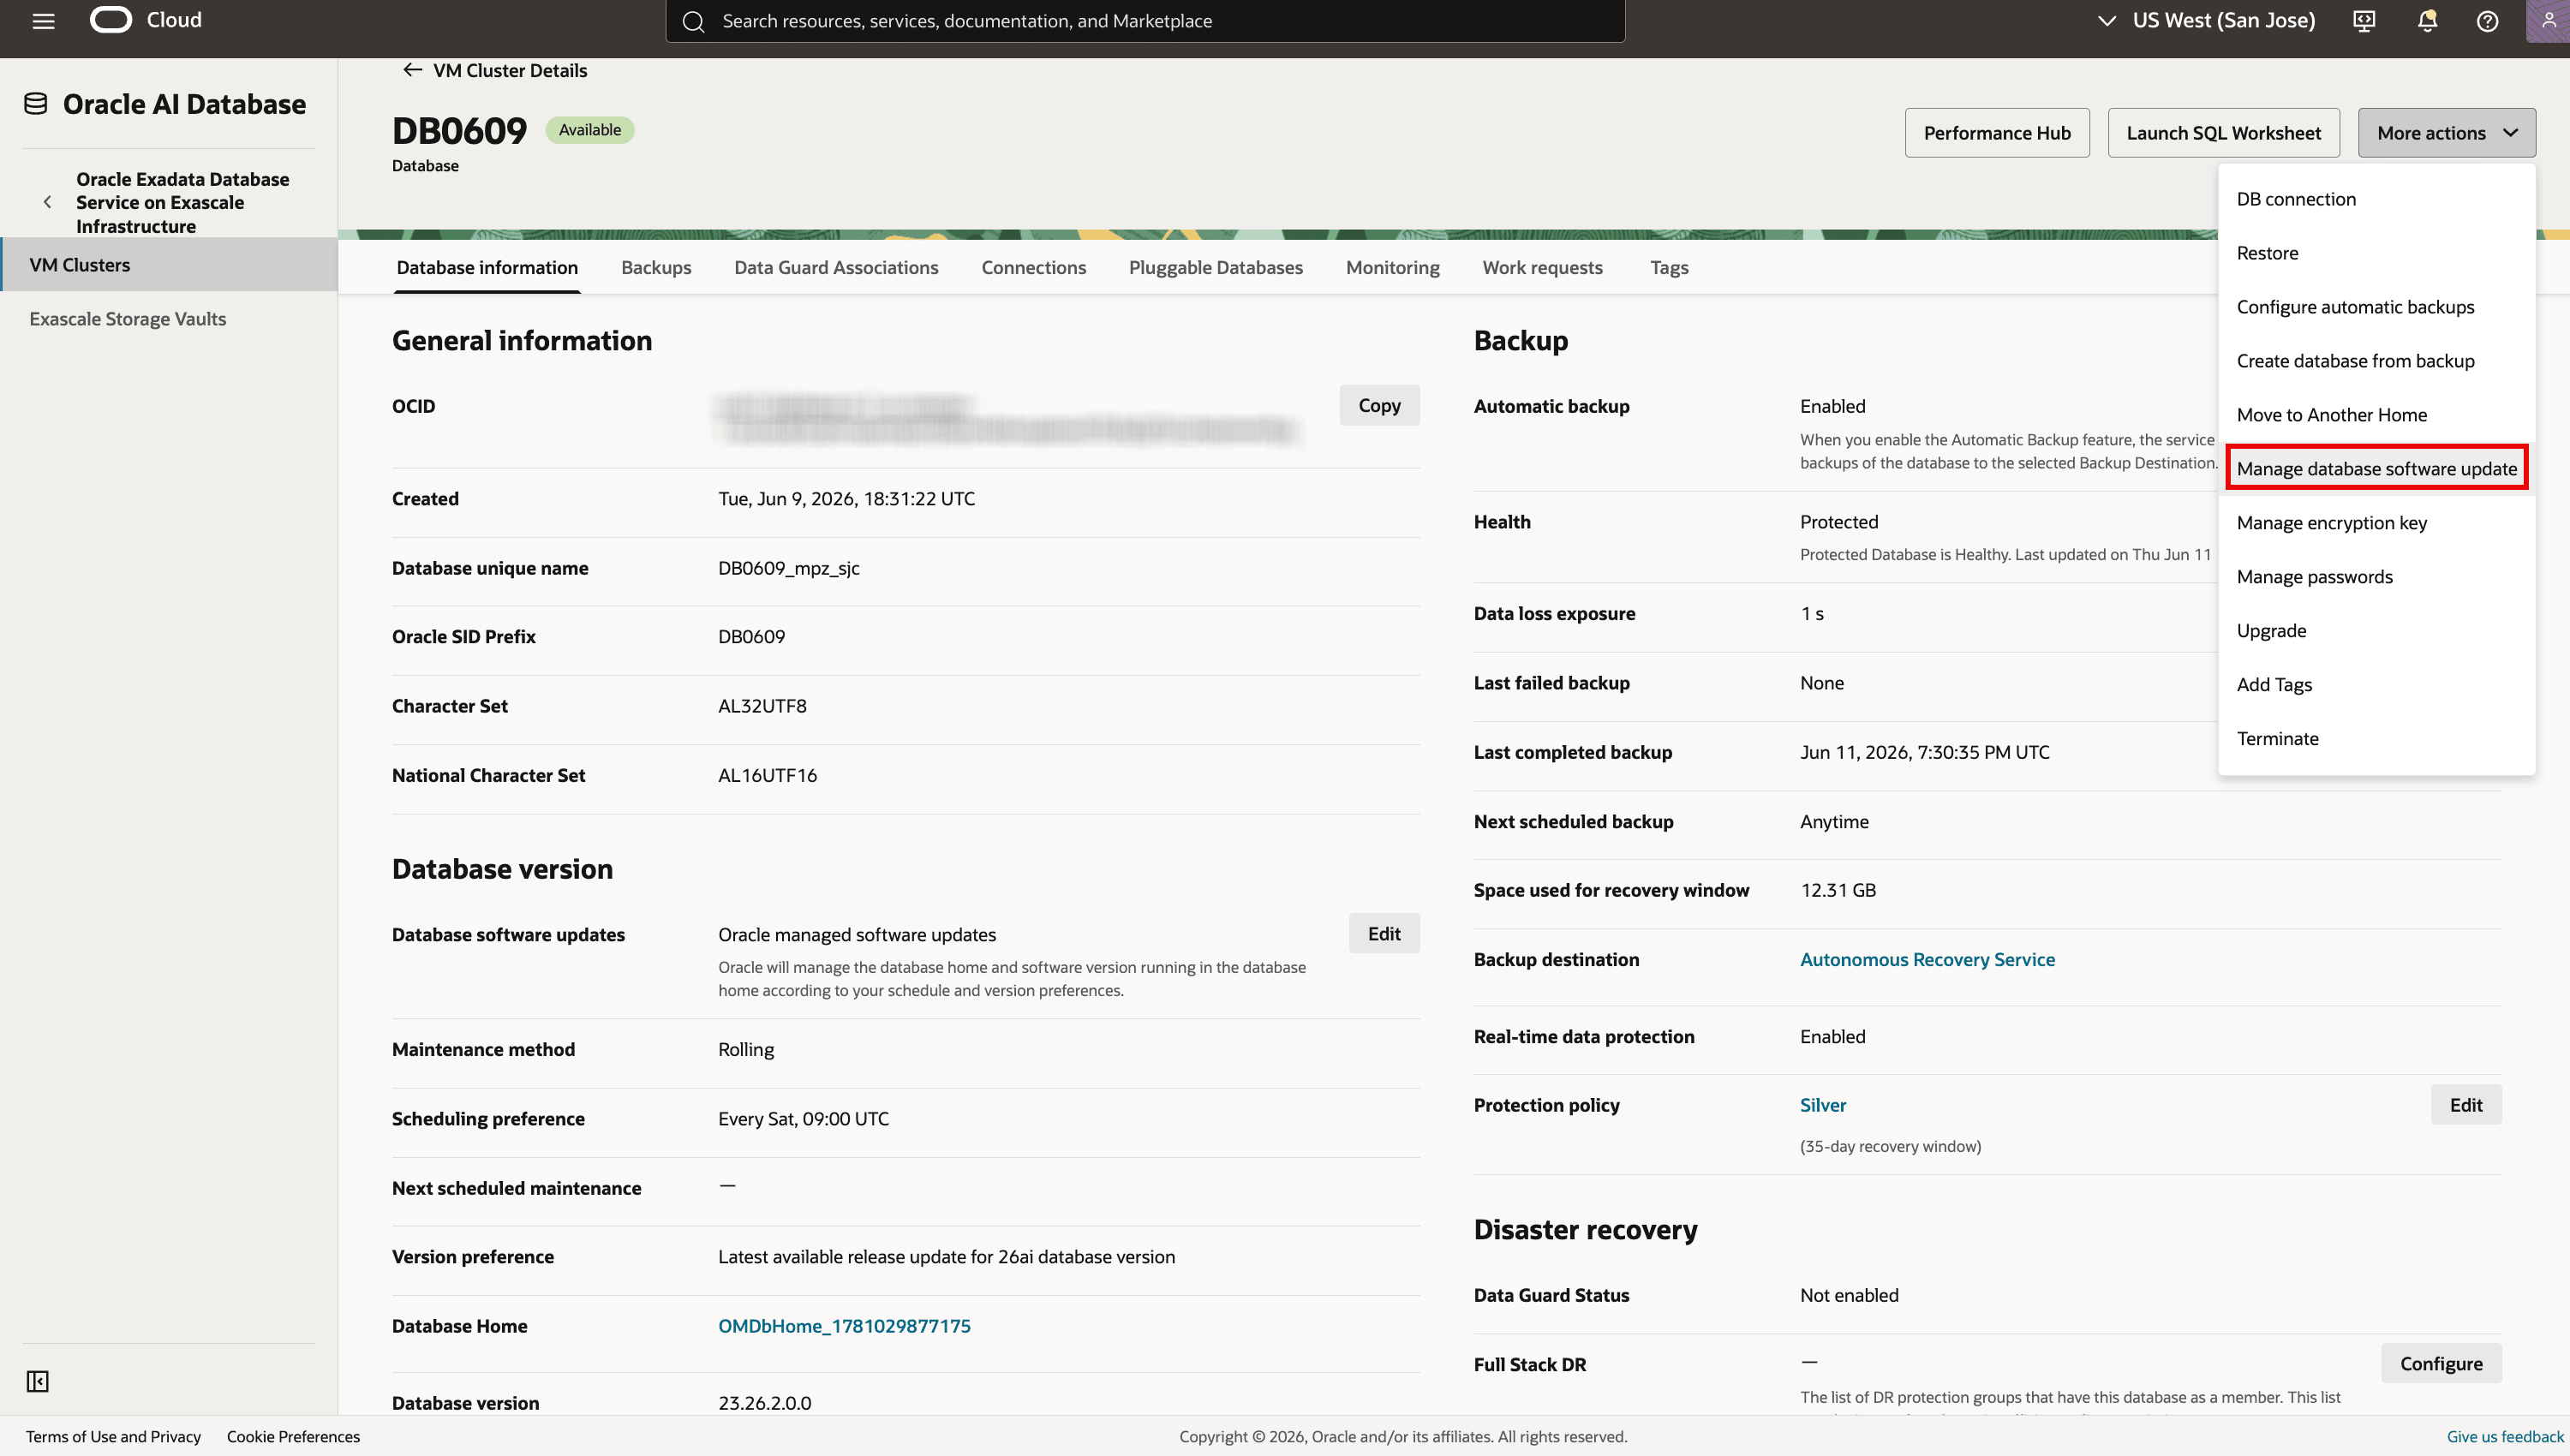Configure Full Stack DR
The image size is (2570, 1456).
pos(2441,1363)
